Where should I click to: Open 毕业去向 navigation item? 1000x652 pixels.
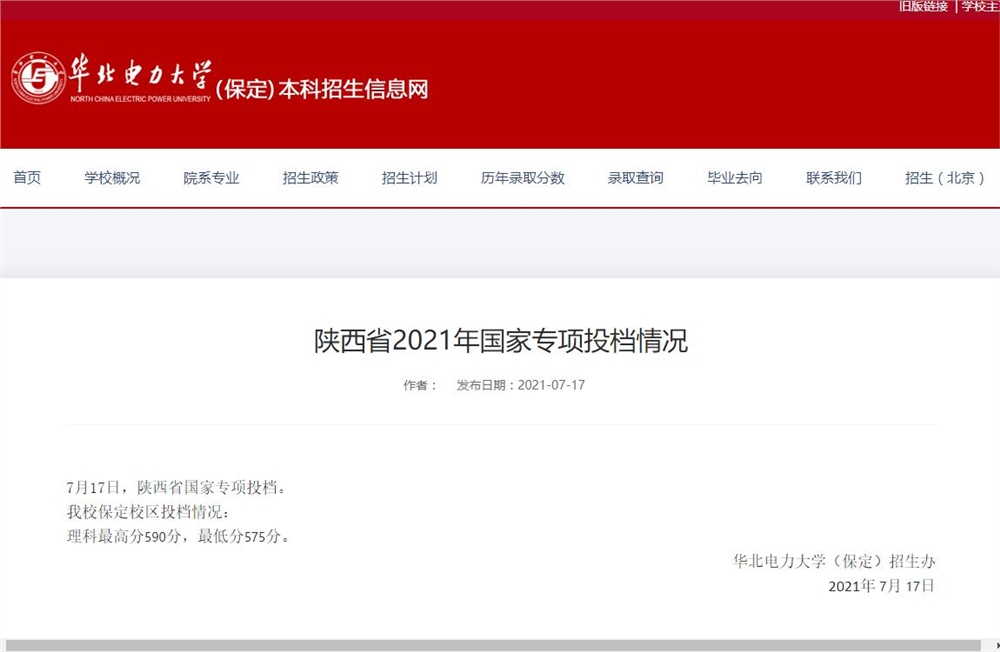(735, 178)
